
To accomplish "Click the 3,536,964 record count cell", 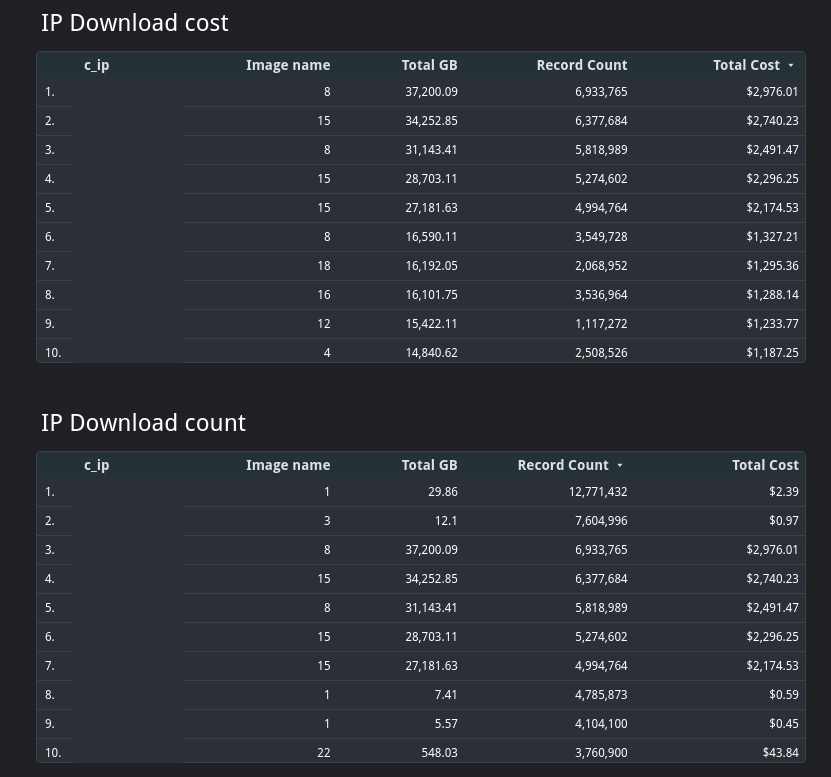I will coord(601,295).
